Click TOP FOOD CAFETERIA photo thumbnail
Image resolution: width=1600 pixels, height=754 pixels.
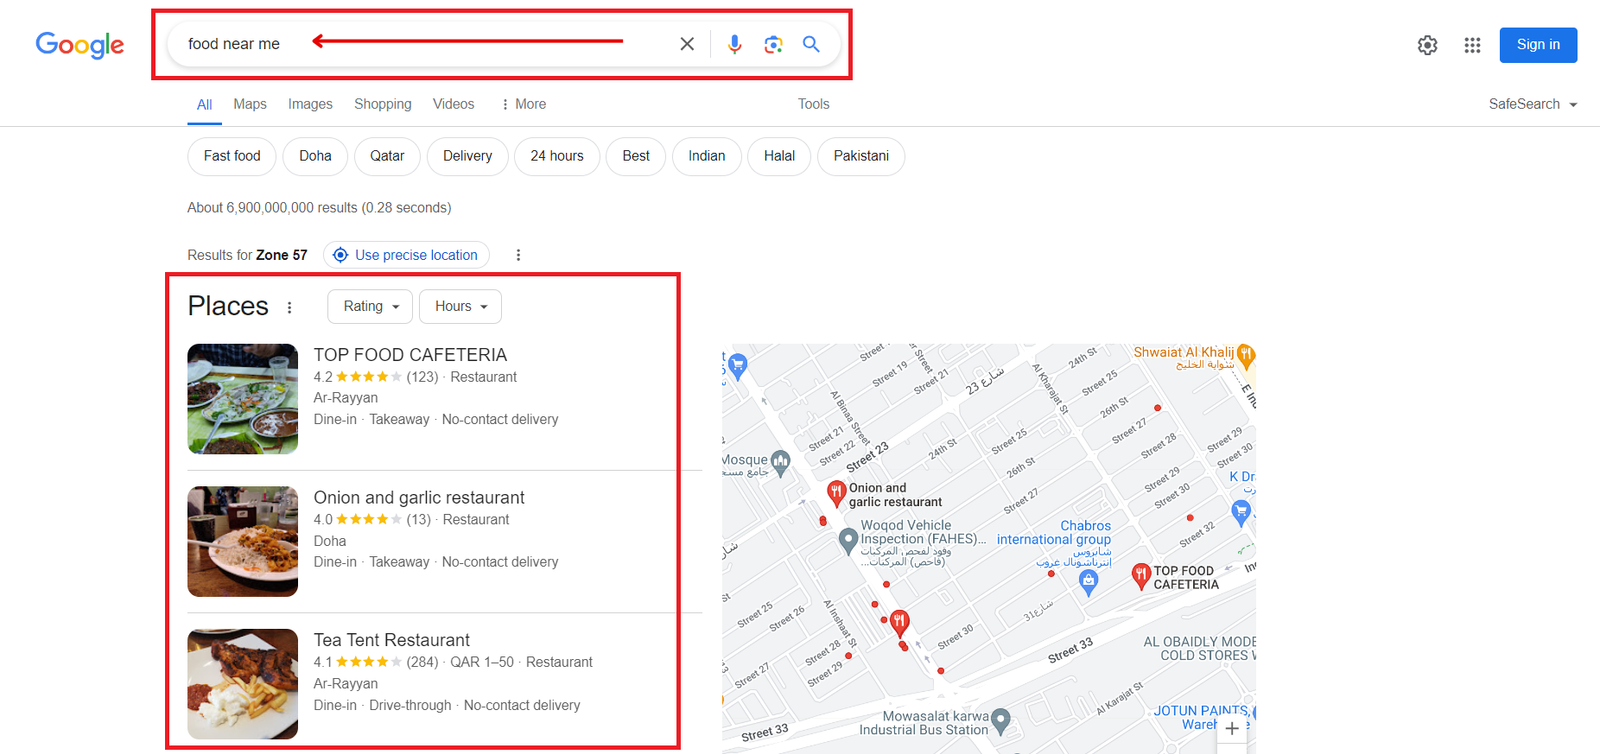point(243,399)
